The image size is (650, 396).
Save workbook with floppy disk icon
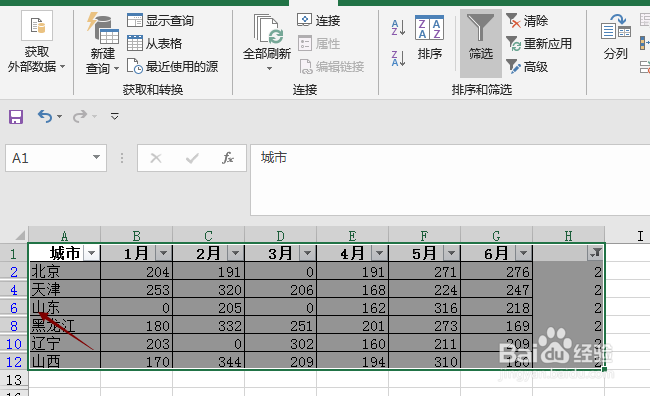coord(16,117)
